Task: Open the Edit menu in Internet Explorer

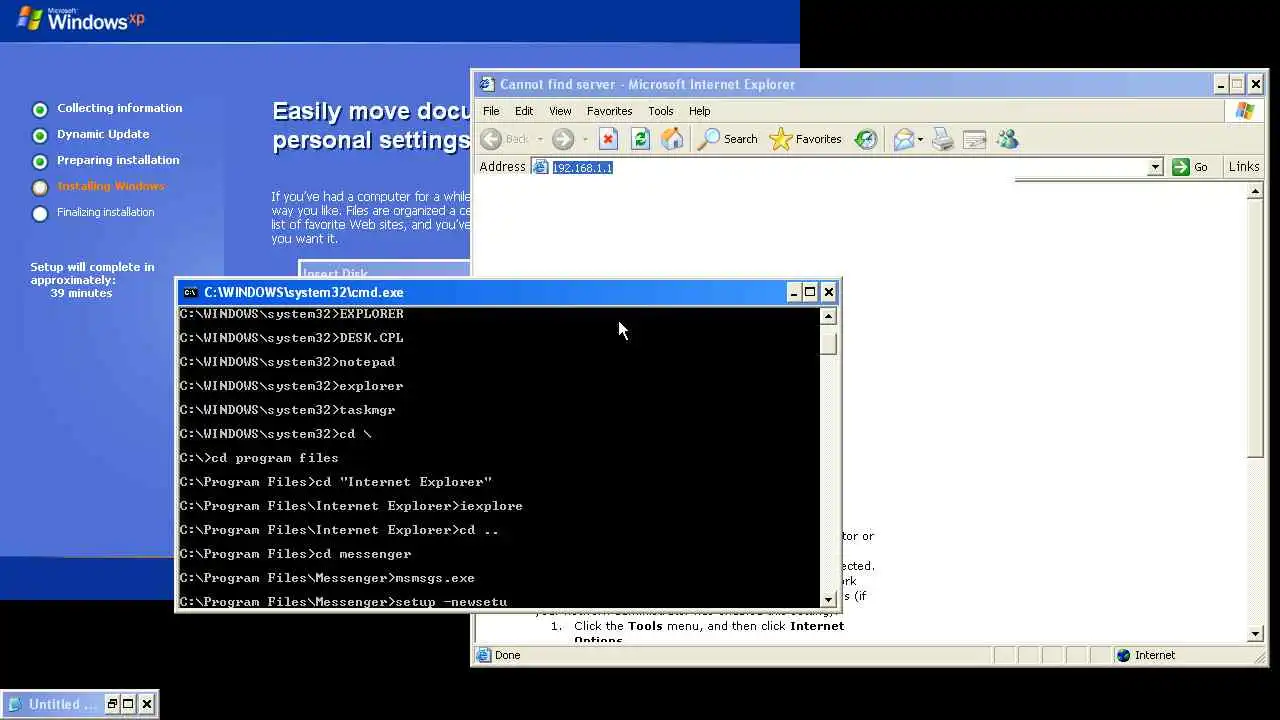Action: point(524,111)
